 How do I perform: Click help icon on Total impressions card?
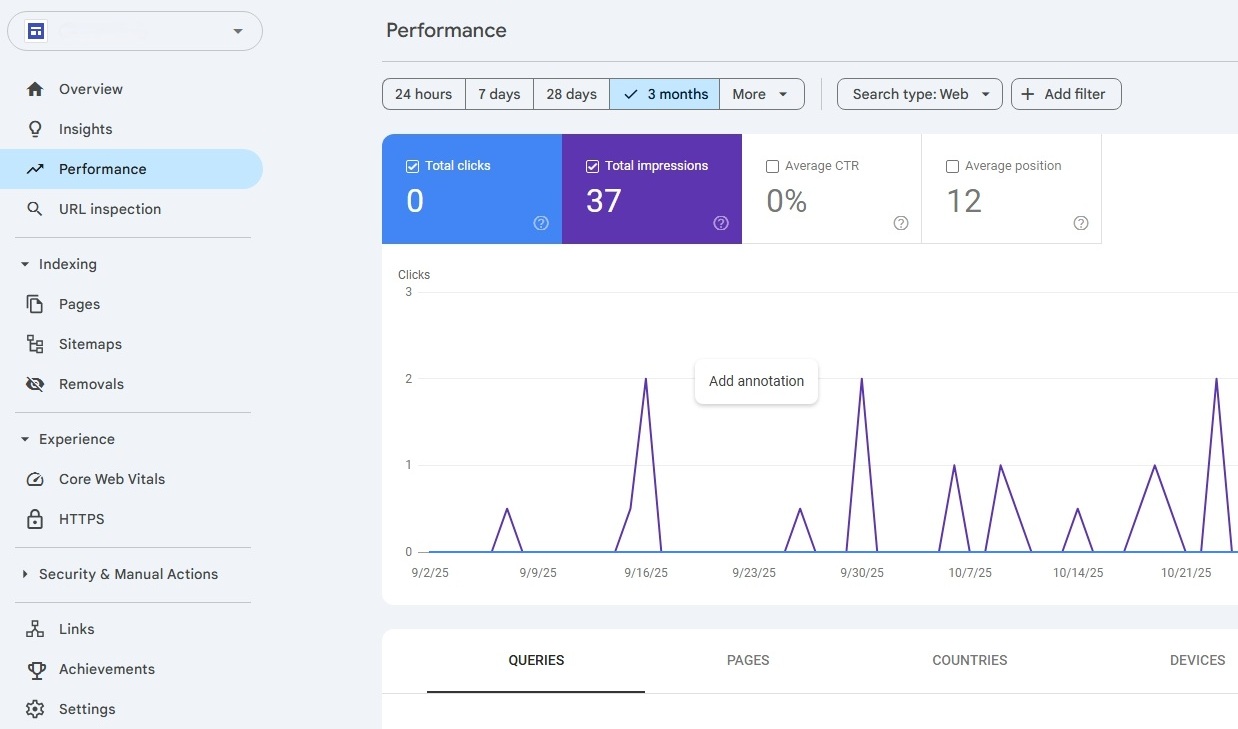pos(721,223)
